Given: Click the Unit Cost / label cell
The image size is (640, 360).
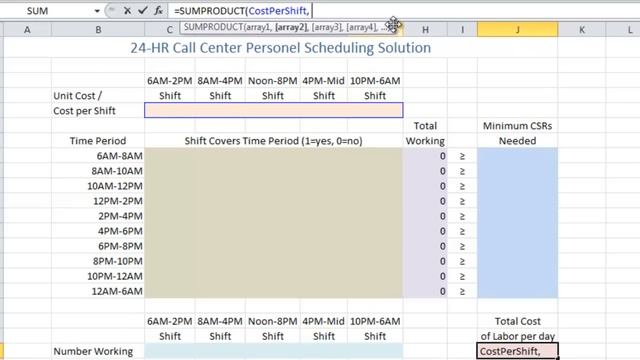Looking at the screenshot, I should point(78,96).
